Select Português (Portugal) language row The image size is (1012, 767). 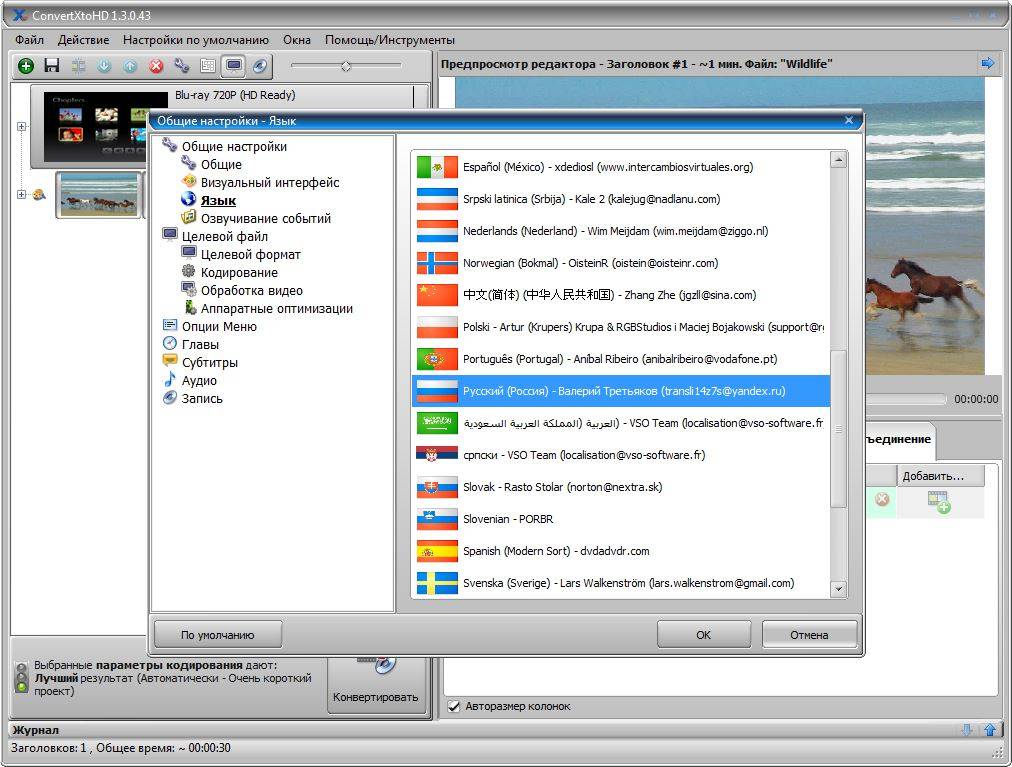(x=621, y=359)
